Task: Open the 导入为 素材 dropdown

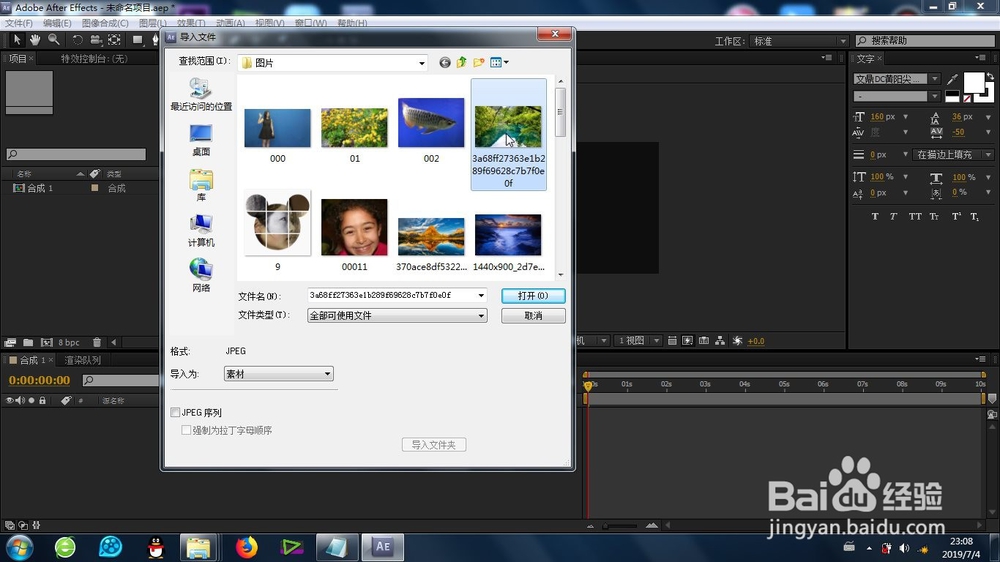Action: pyautogui.click(x=279, y=374)
